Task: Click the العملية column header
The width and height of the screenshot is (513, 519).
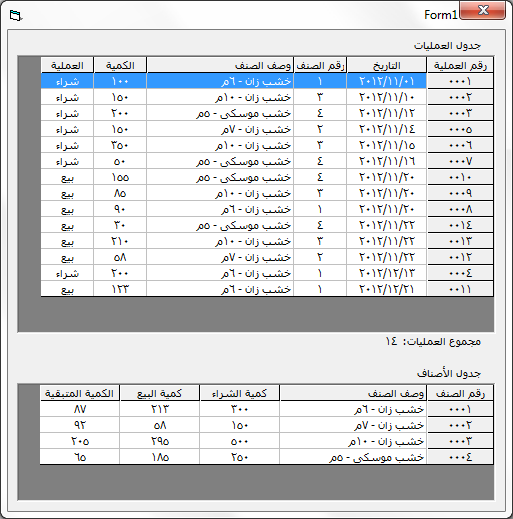Action: (x=67, y=65)
